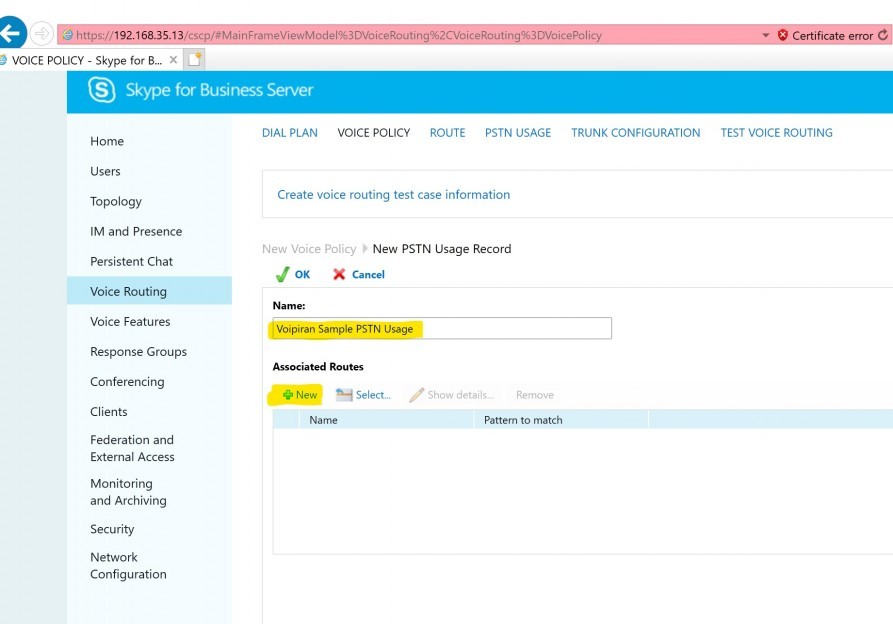Open Home in the left navigation
The image size is (893, 624).
coord(107,141)
